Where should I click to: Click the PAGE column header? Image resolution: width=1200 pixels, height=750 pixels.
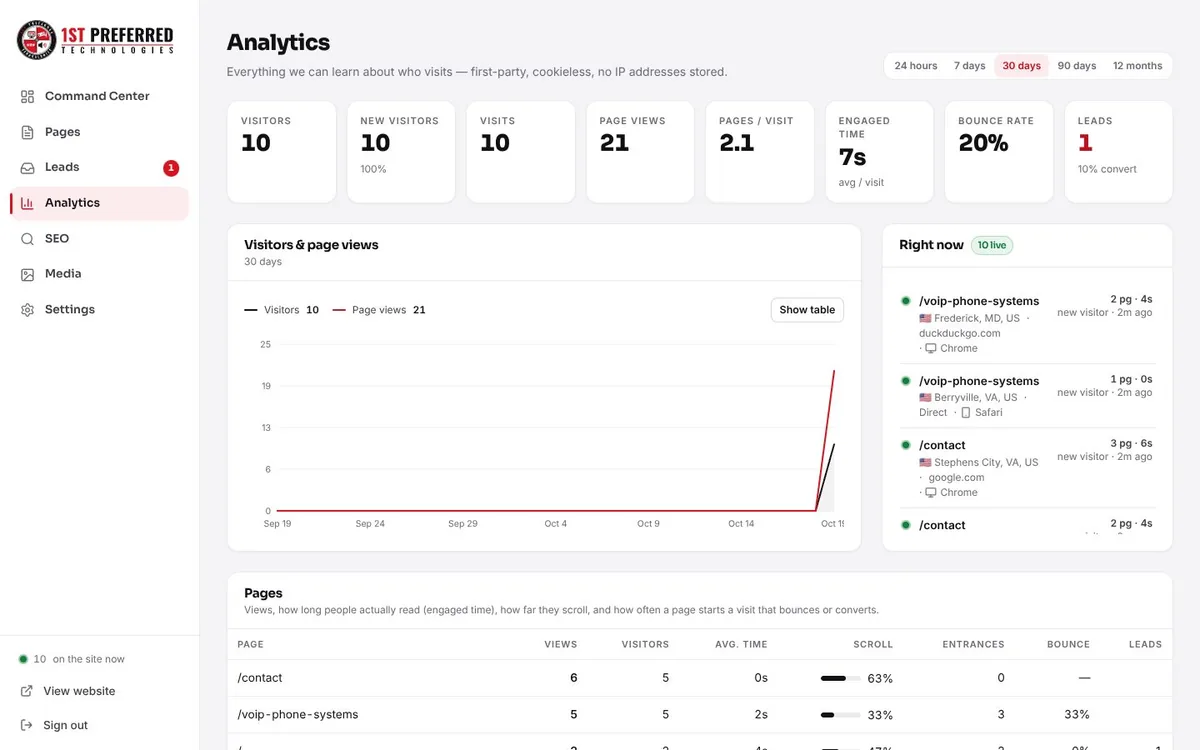point(251,644)
